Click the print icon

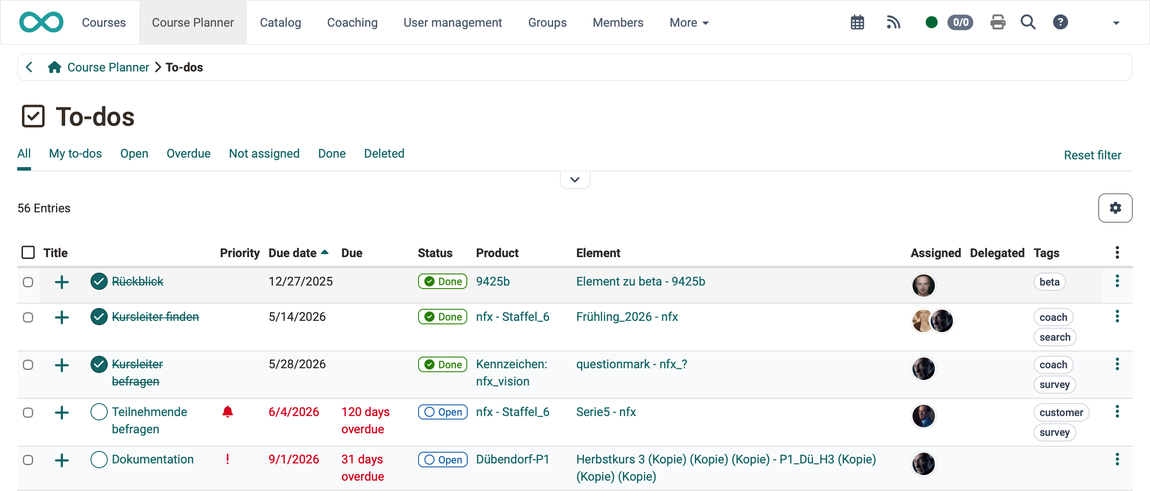pos(997,23)
